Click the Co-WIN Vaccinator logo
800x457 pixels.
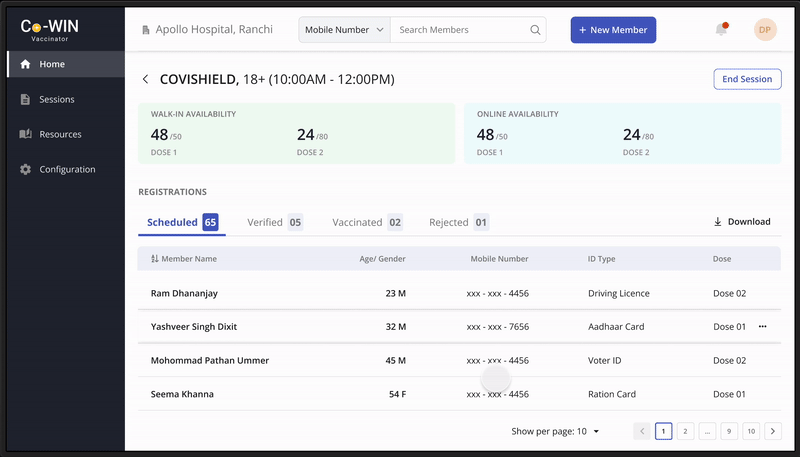(x=49, y=30)
